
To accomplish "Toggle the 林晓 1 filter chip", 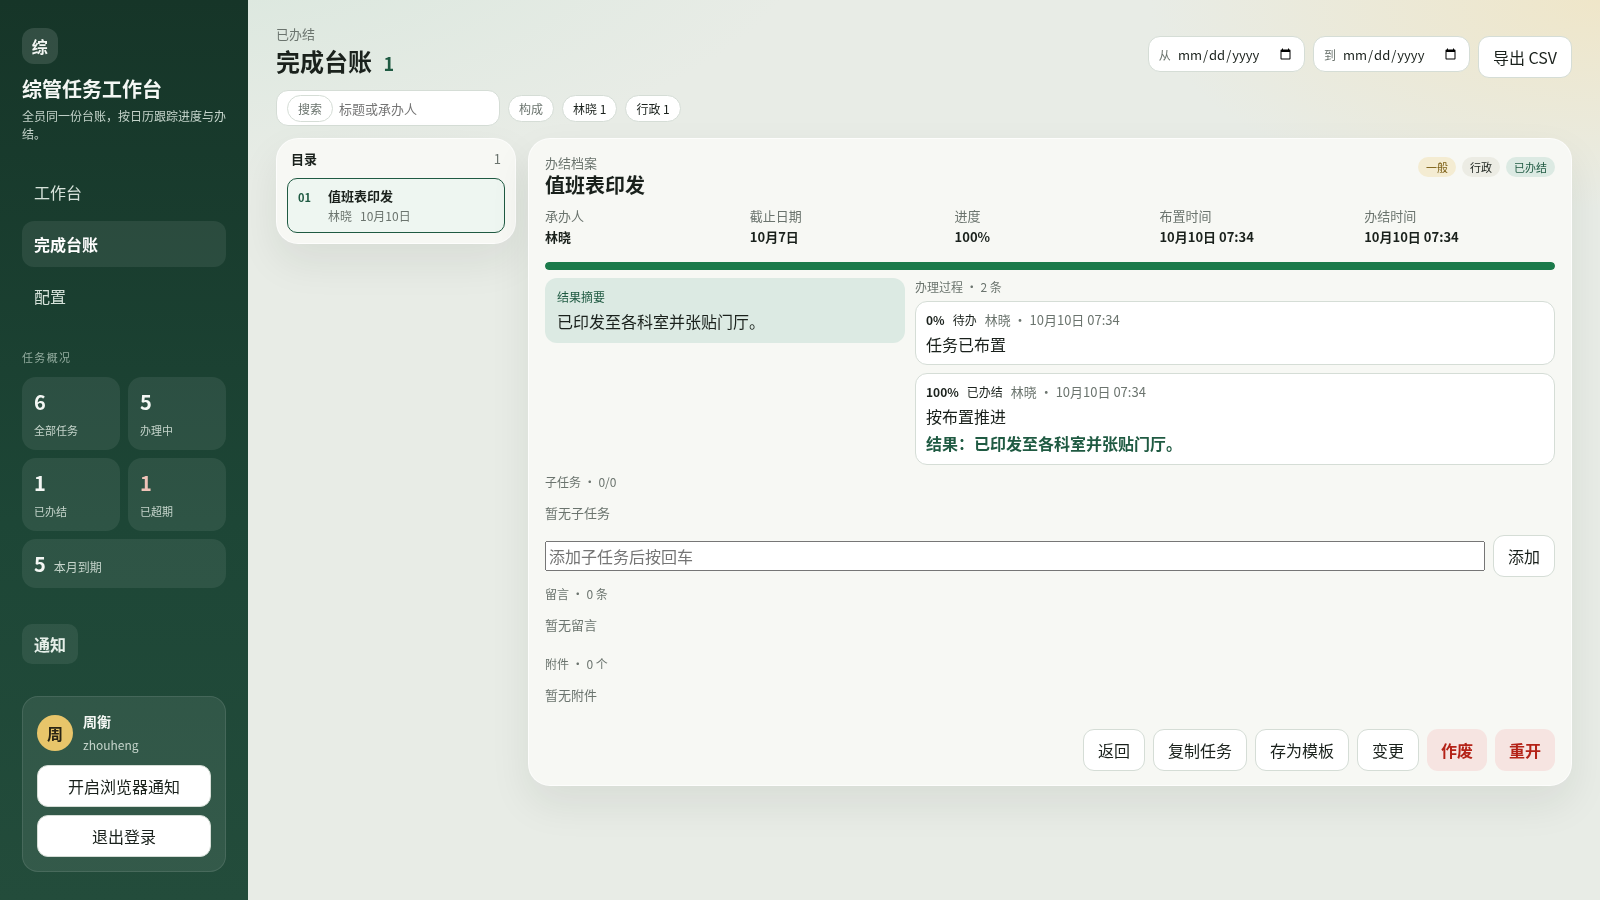I will click(x=589, y=109).
